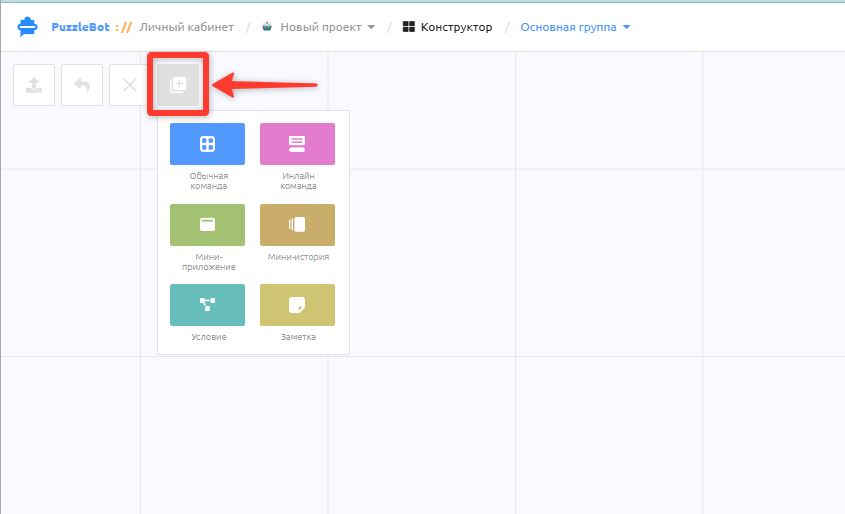845x514 pixels.
Task: Add an Обычная команда block
Action: tap(207, 144)
